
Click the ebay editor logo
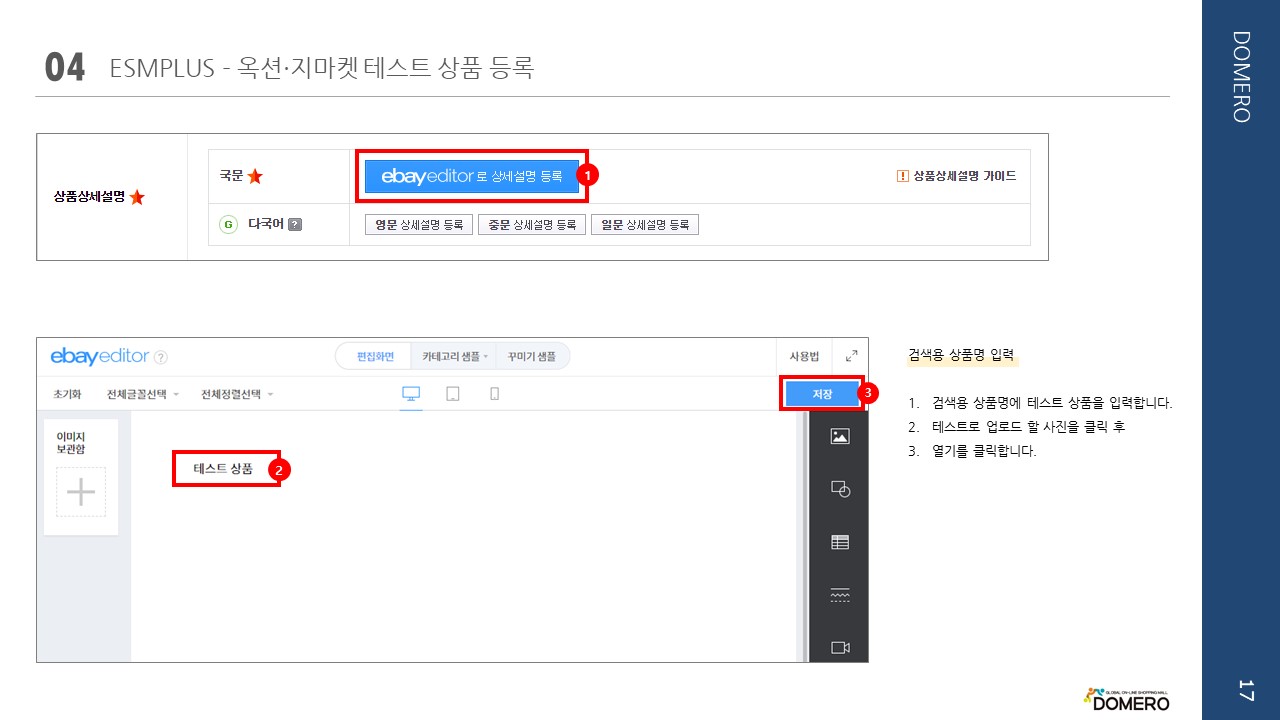(100, 356)
